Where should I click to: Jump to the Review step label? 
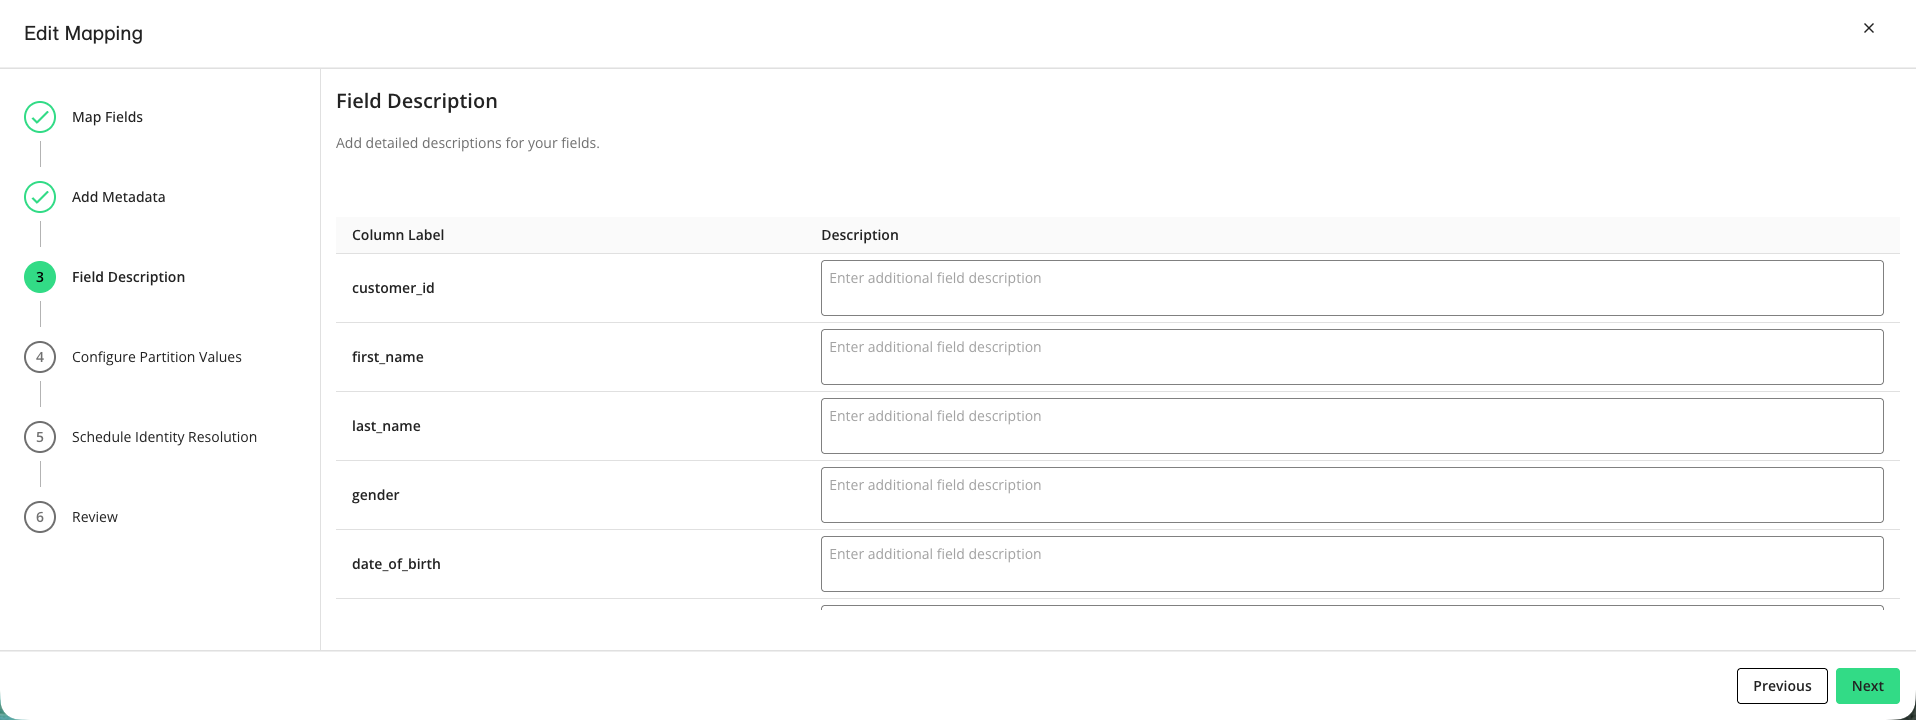[95, 517]
